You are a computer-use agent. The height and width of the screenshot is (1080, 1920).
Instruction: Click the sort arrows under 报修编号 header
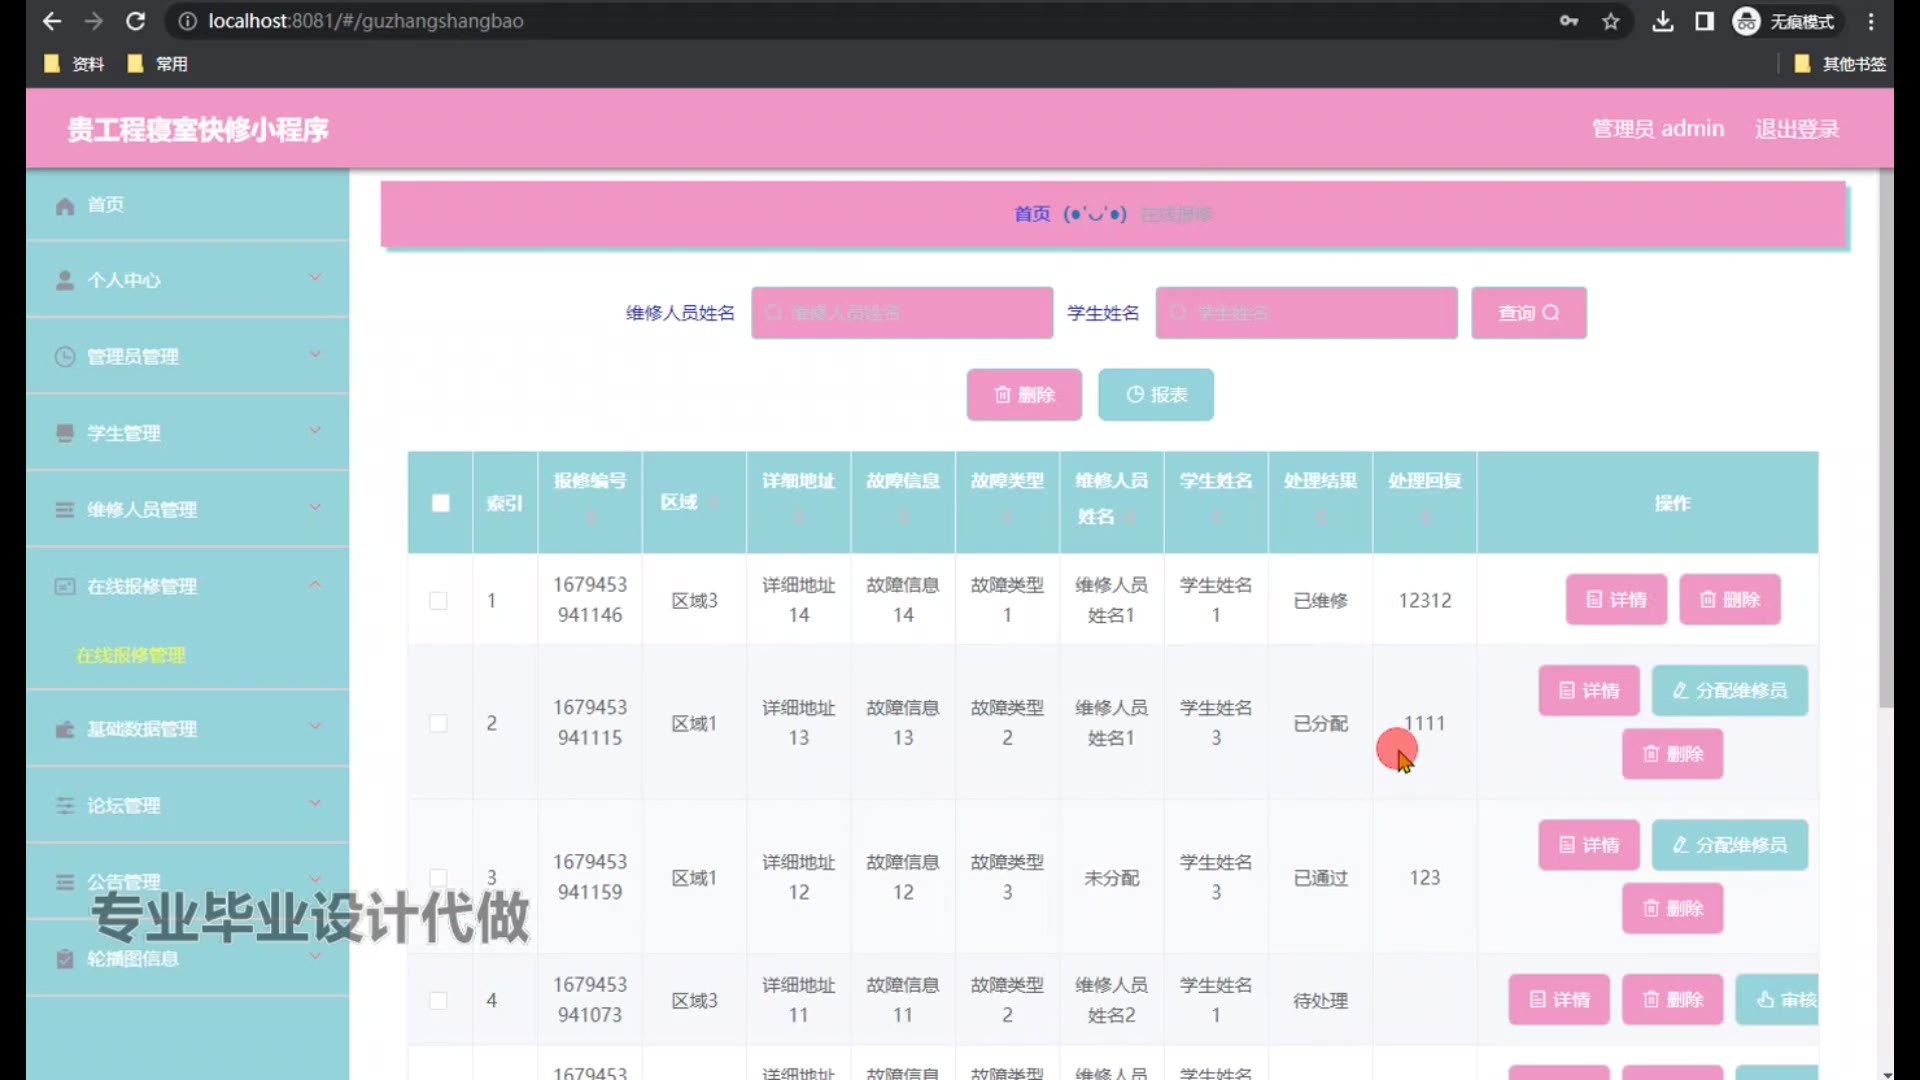coord(591,516)
